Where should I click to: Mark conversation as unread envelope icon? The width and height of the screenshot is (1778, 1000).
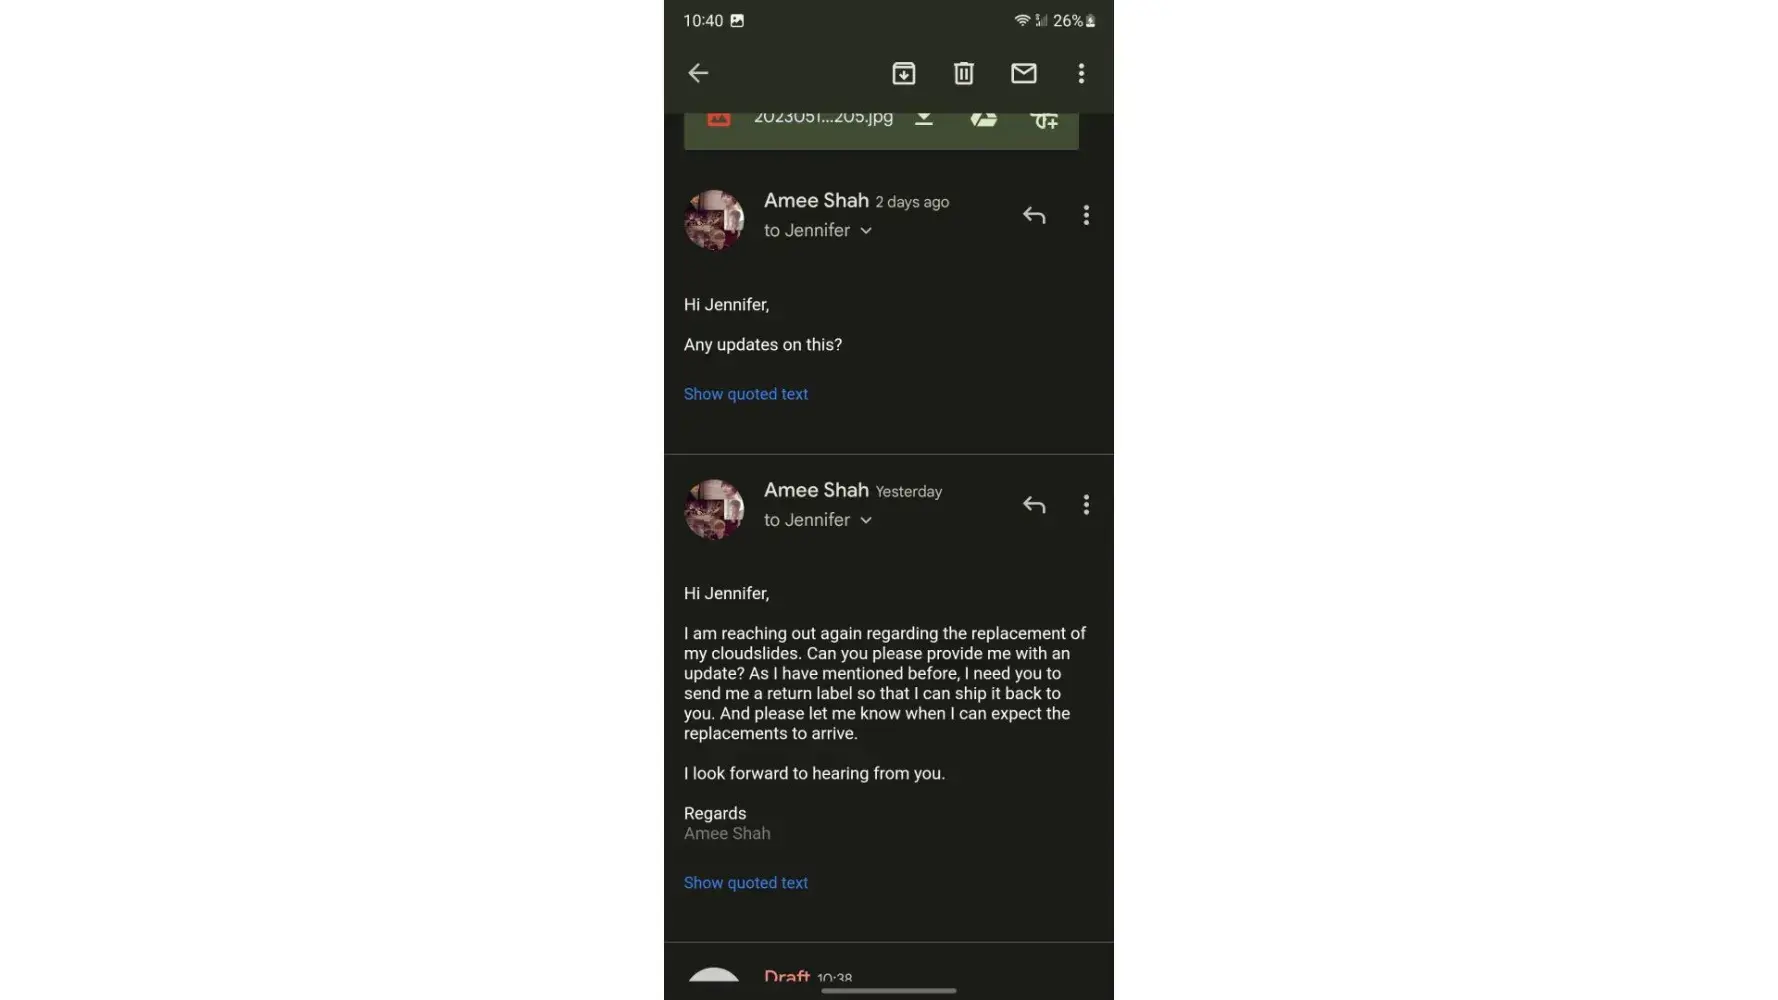point(1024,73)
